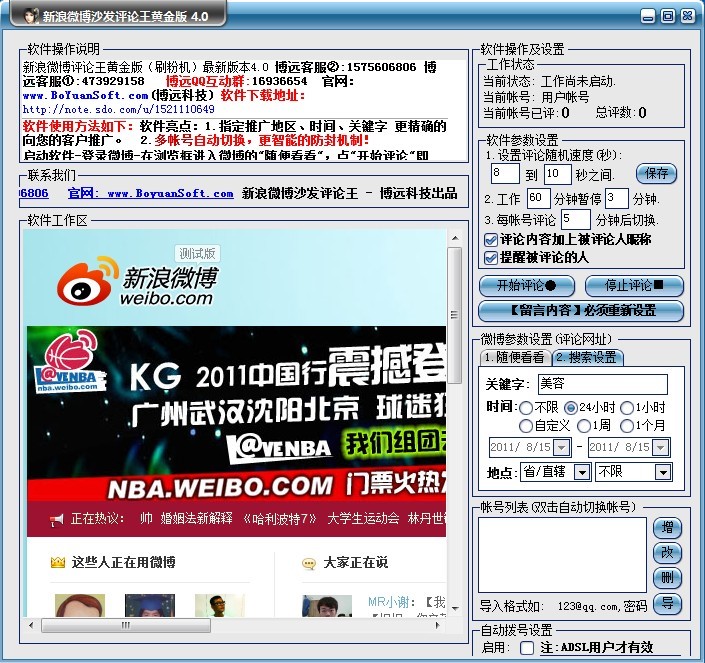The width and height of the screenshot is (705, 663).
Task: Click the browser scroll down arrow
Action: pos(455,609)
